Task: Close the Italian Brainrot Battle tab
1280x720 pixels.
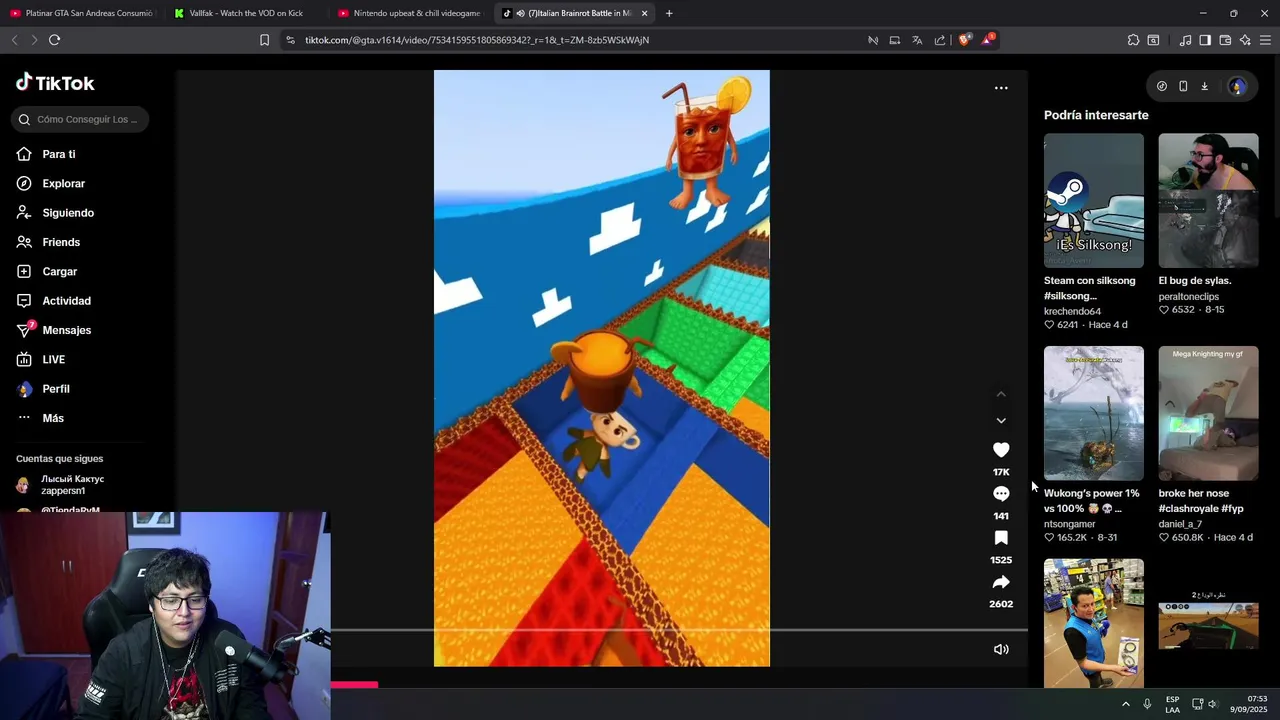Action: (x=644, y=13)
